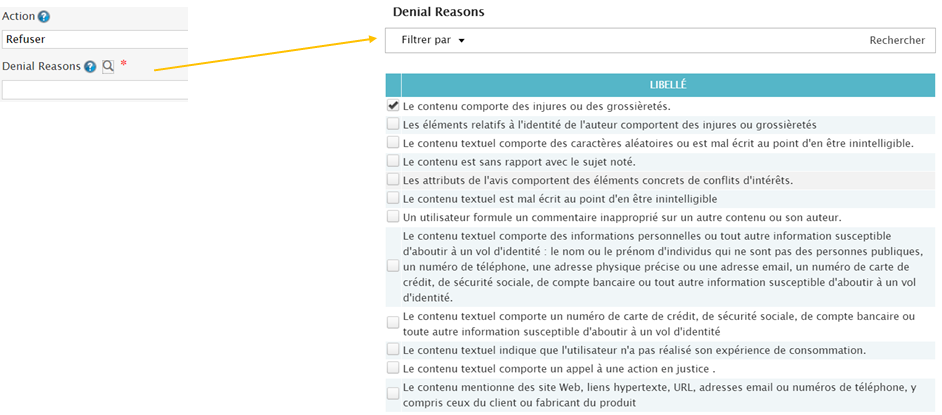Expand the "Filtrer par" dropdown

434,40
